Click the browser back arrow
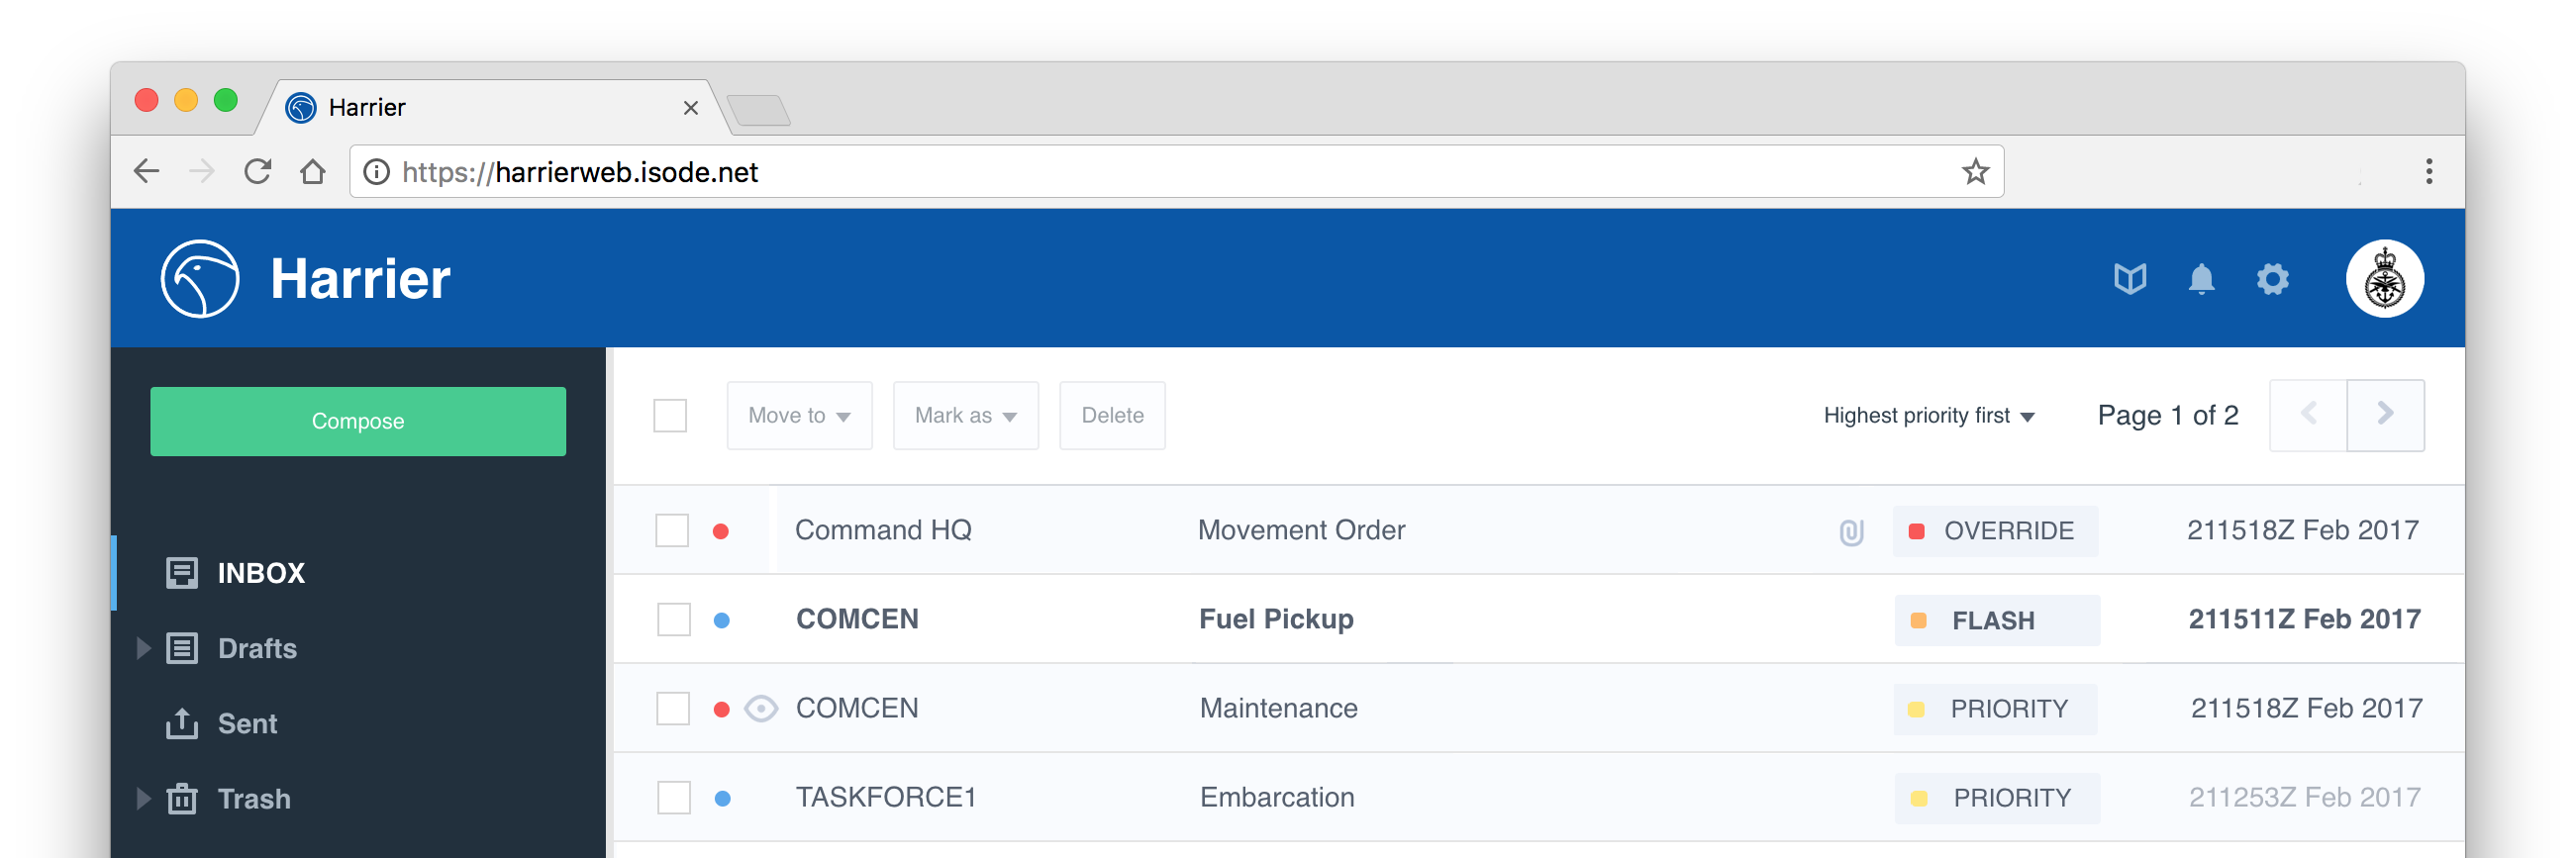The width and height of the screenshot is (2576, 858). [x=146, y=171]
